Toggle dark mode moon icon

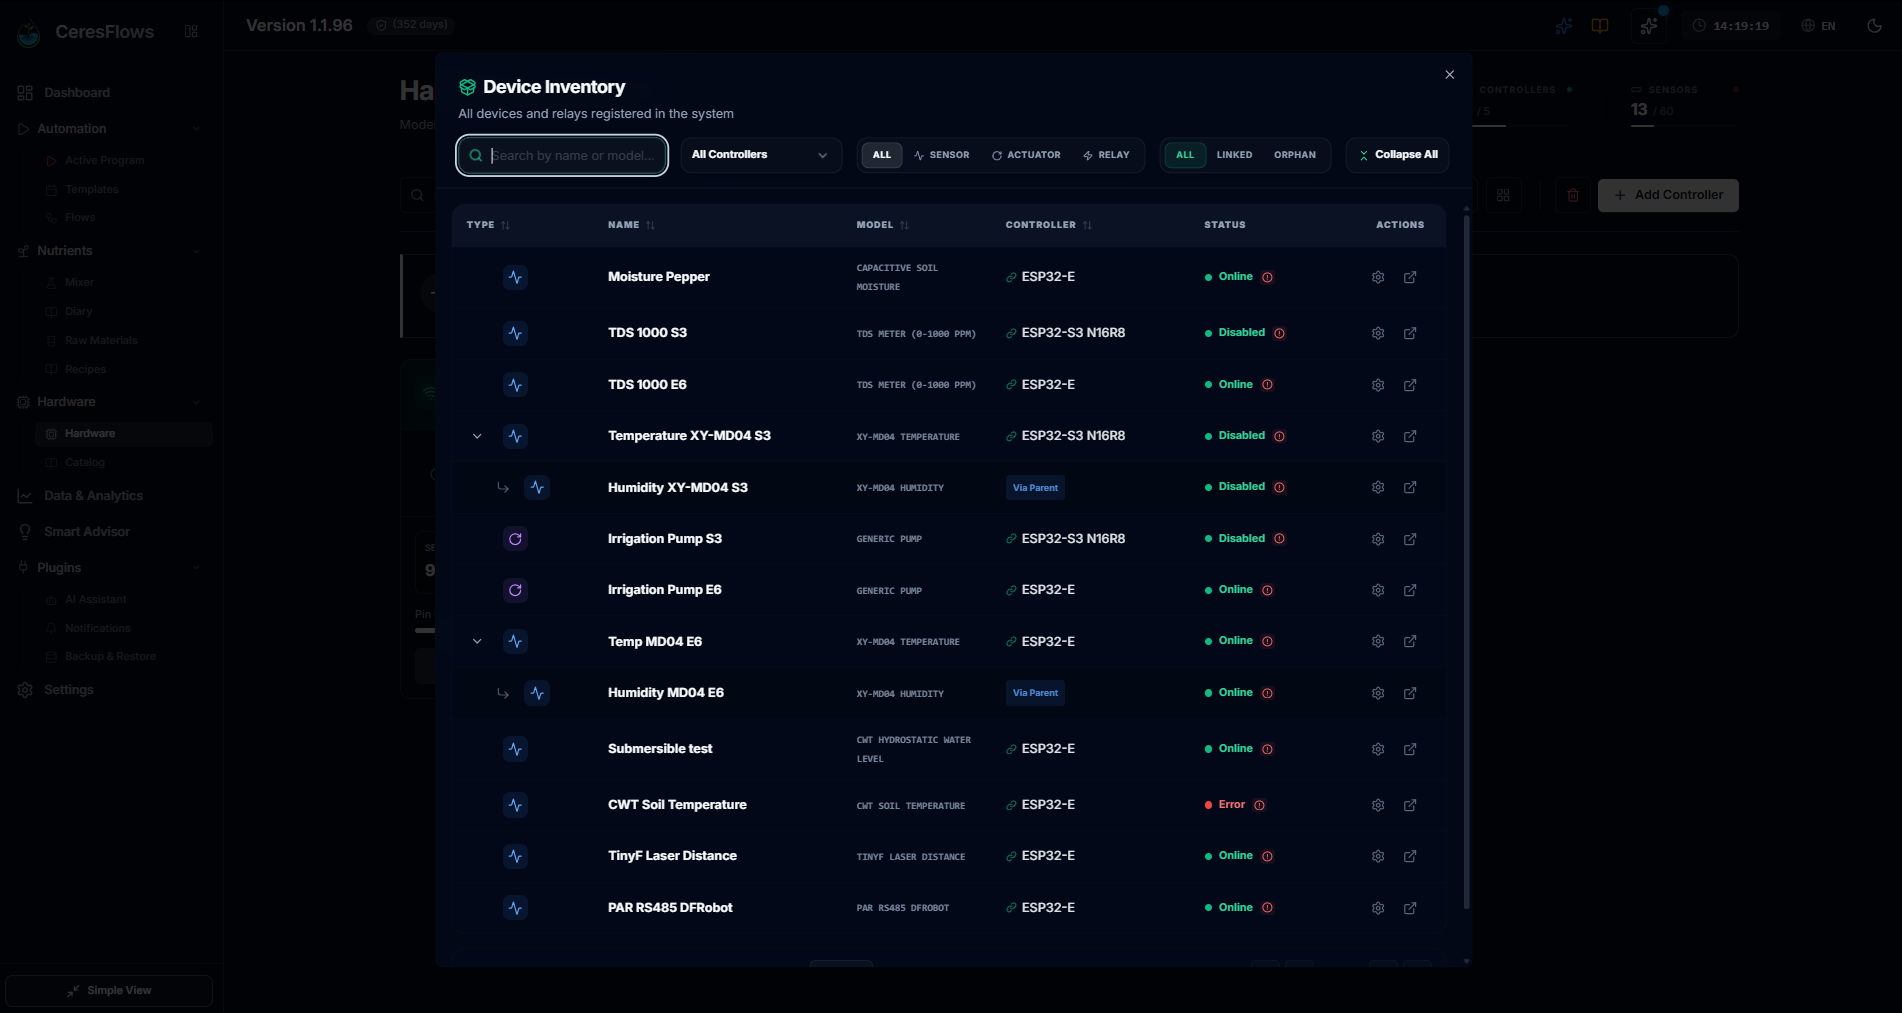pyautogui.click(x=1875, y=26)
